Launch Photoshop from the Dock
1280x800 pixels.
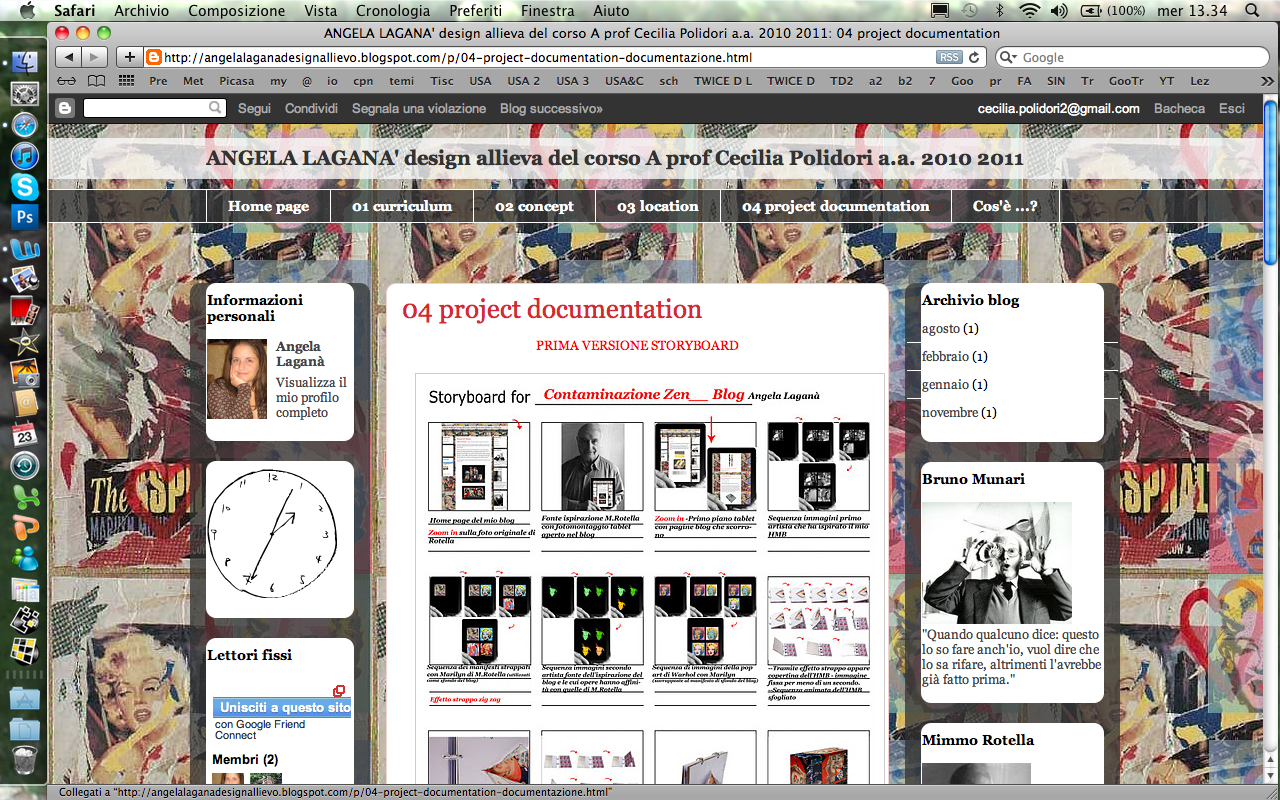[24, 217]
